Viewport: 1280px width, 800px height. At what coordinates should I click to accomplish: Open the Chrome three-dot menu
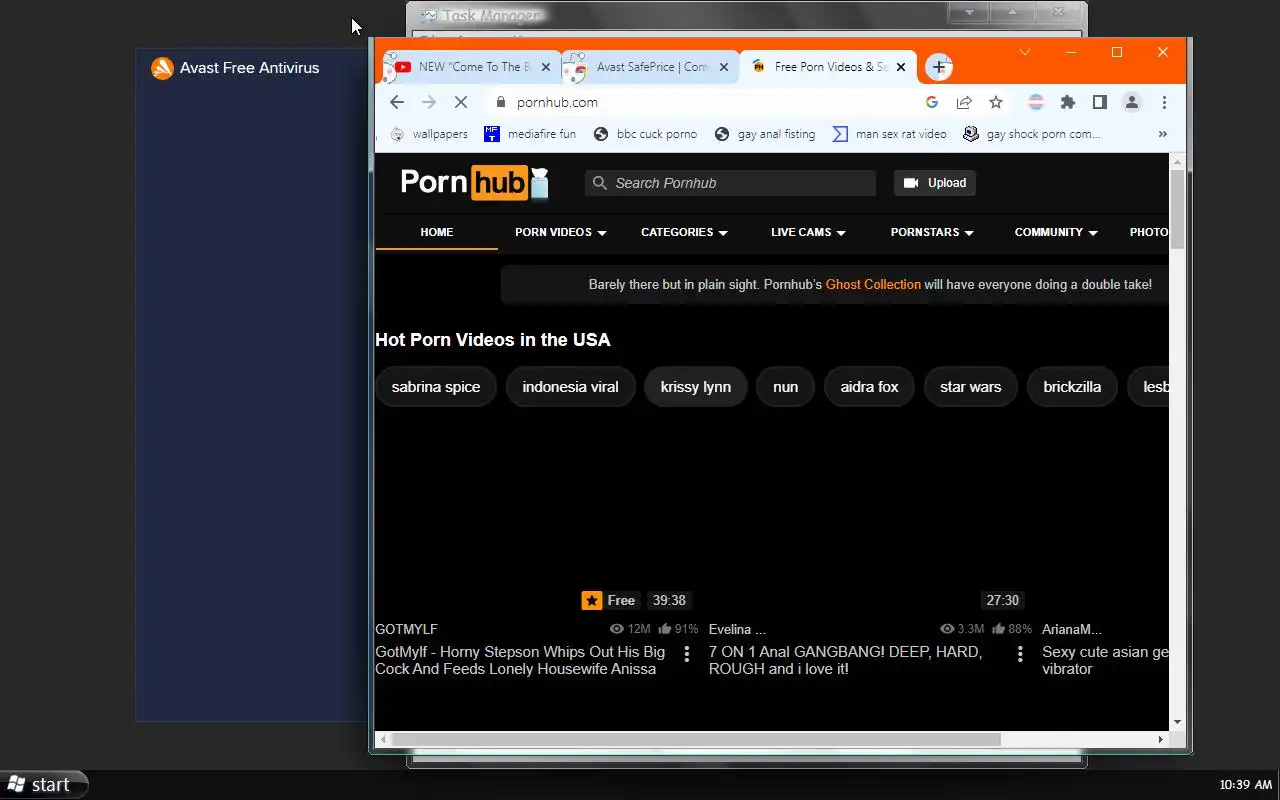coord(1164,102)
